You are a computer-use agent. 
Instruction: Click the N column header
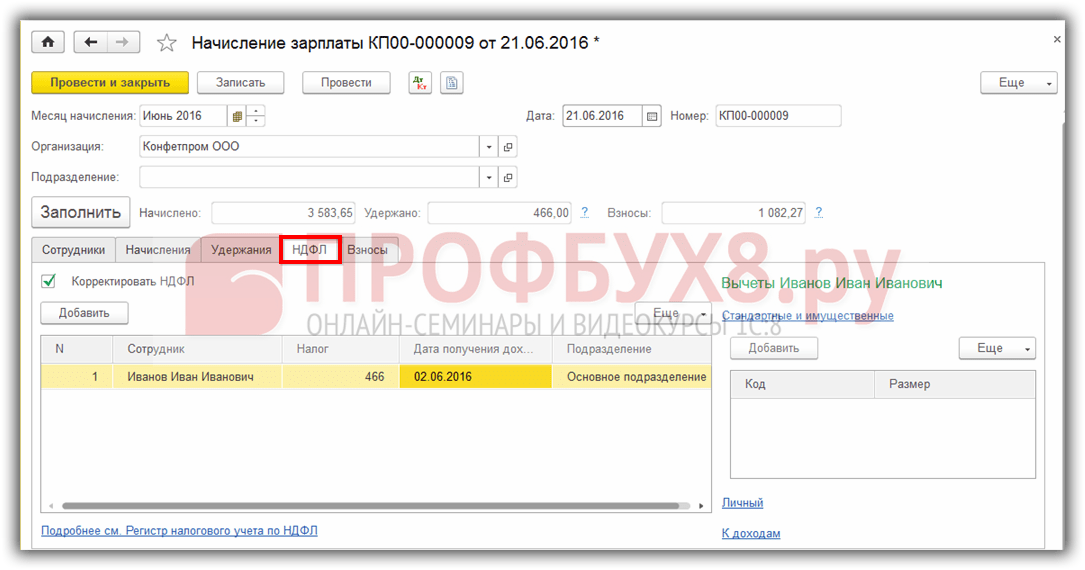tap(77, 349)
